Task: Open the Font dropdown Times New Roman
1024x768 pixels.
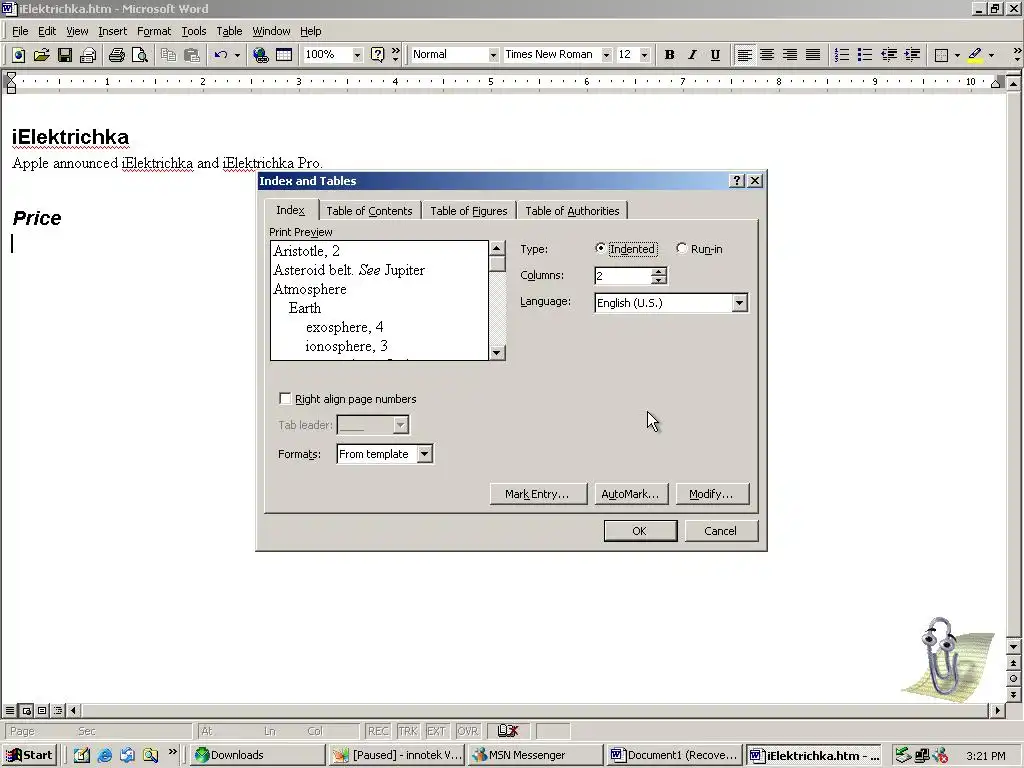Action: [x=606, y=55]
